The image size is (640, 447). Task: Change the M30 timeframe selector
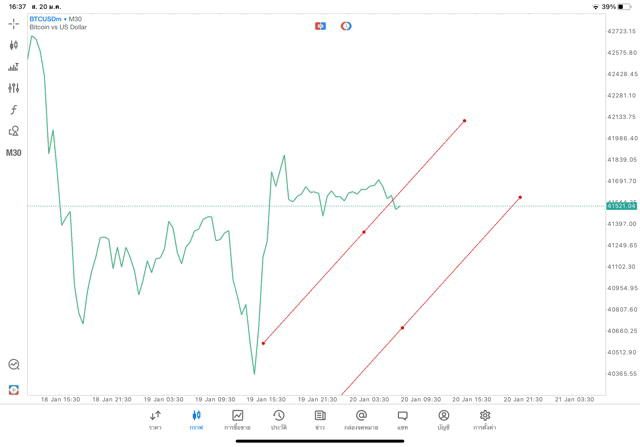point(14,153)
